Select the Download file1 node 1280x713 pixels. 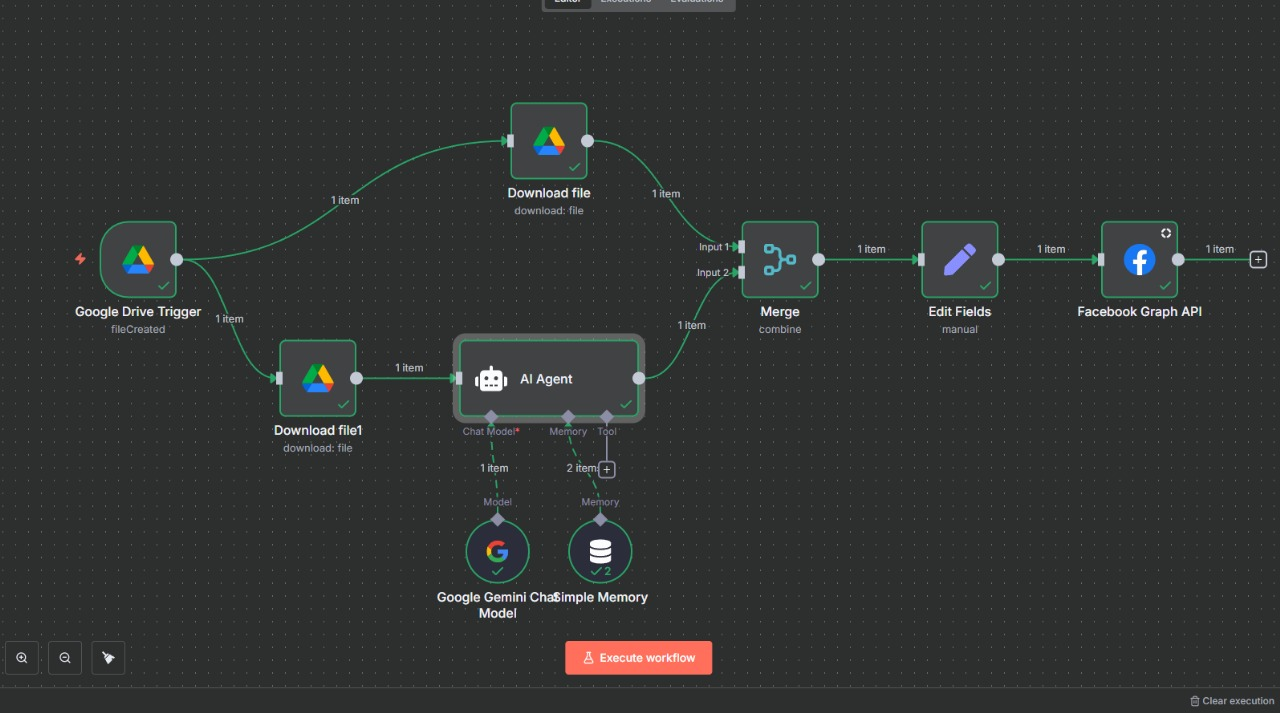pos(317,378)
